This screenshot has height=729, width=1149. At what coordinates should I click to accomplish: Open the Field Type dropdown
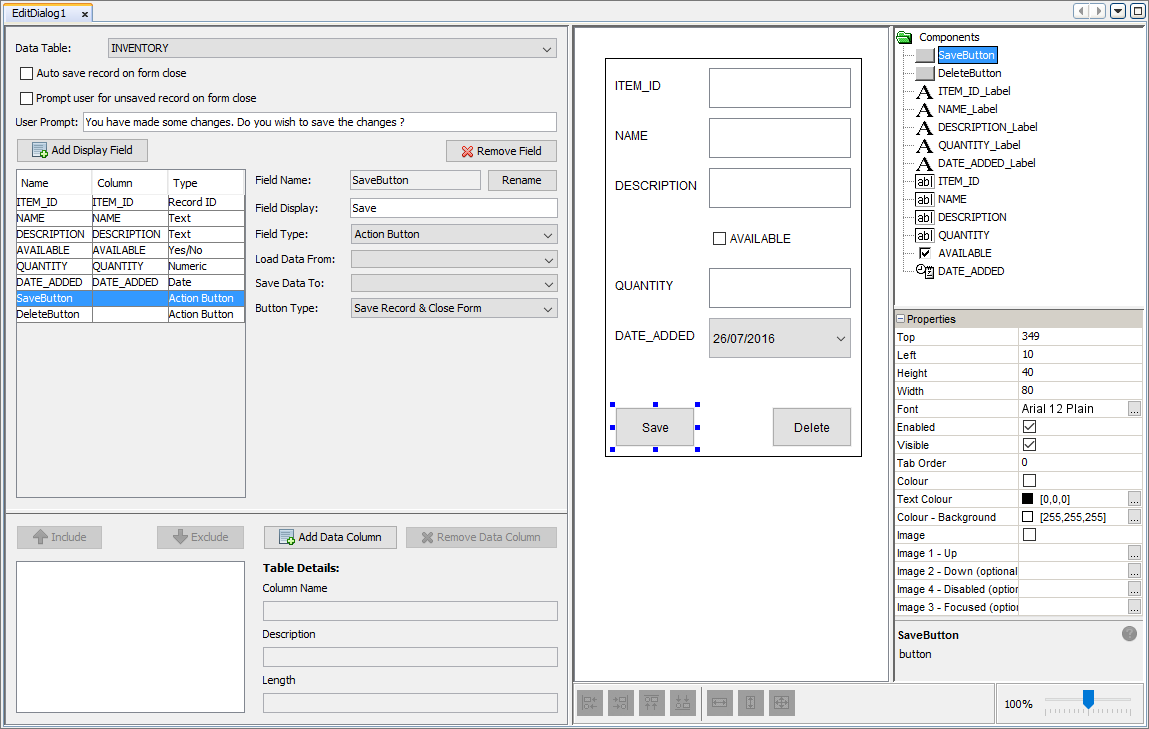pos(454,234)
